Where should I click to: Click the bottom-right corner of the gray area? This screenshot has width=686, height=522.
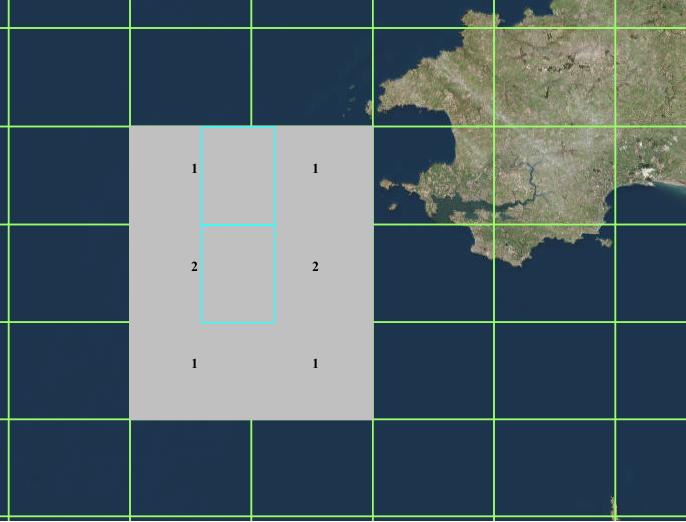tap(372, 418)
